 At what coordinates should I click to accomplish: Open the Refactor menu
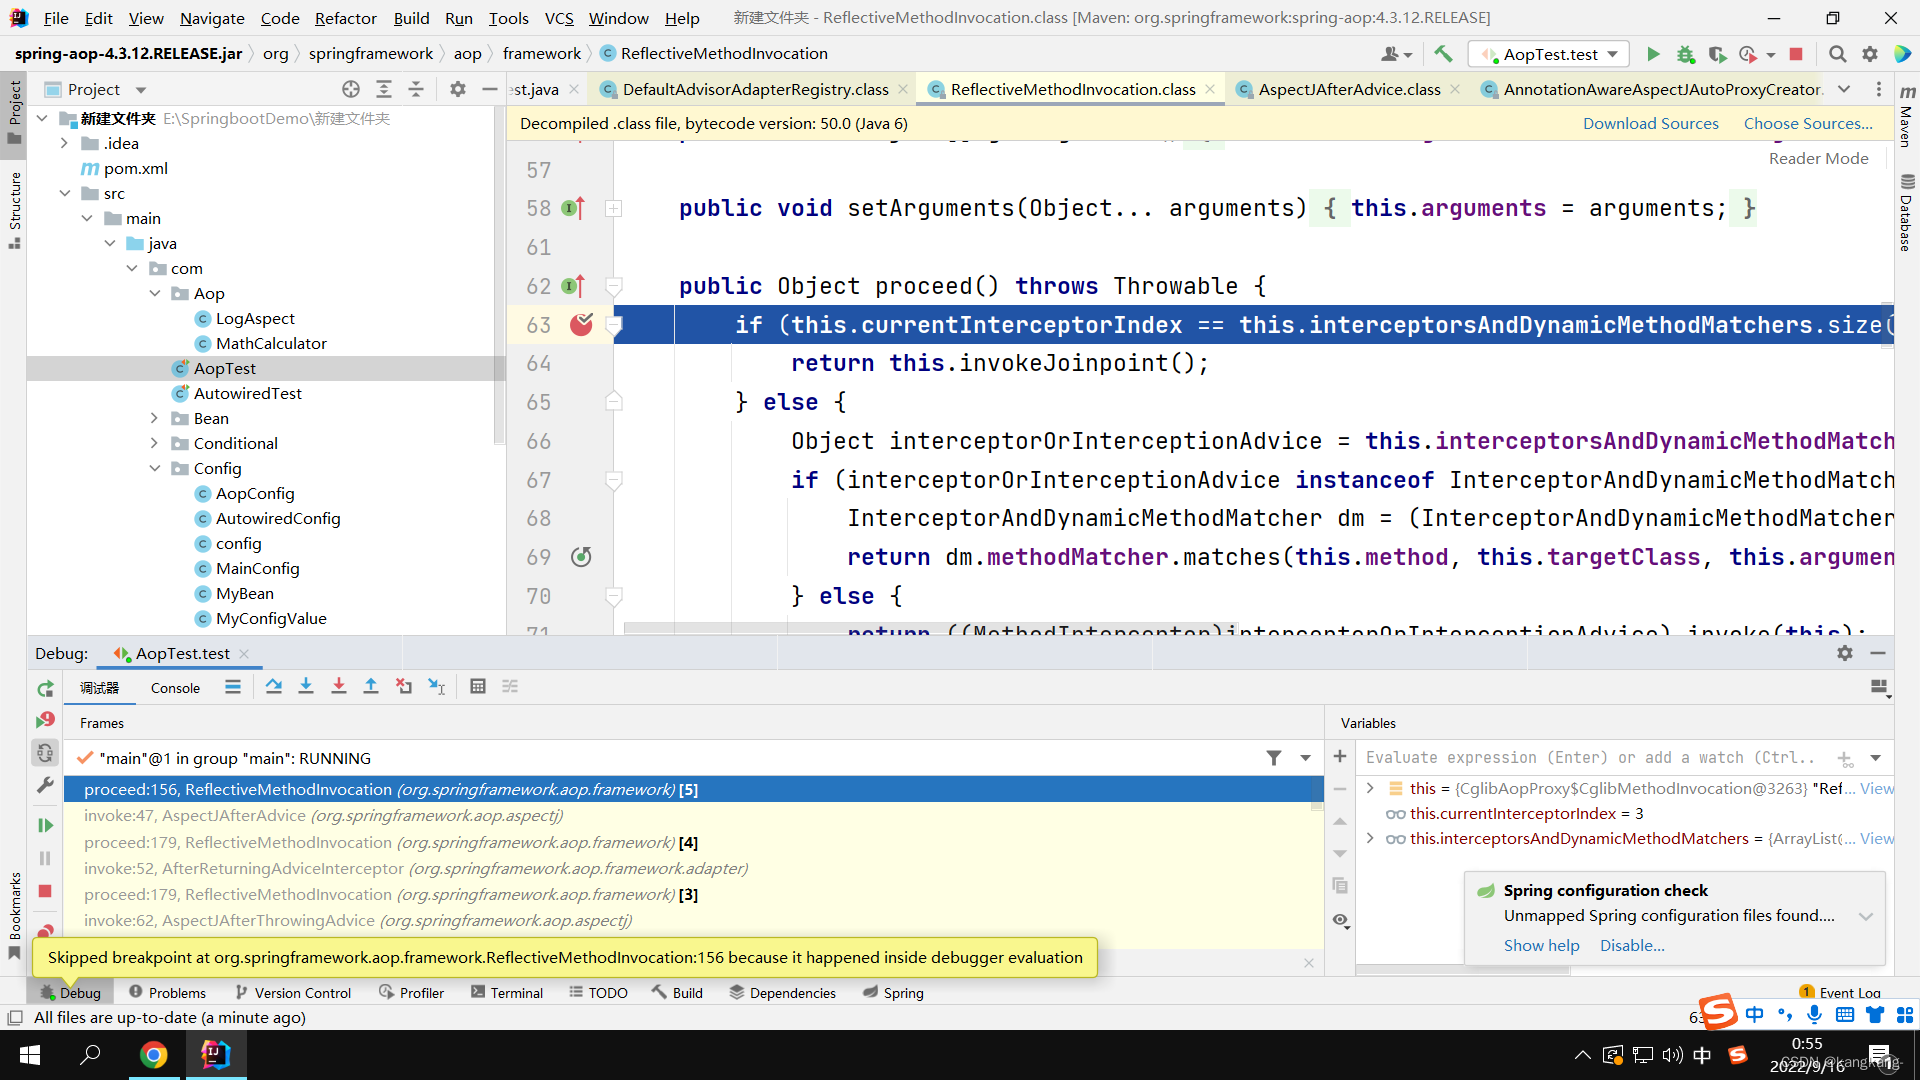click(345, 18)
